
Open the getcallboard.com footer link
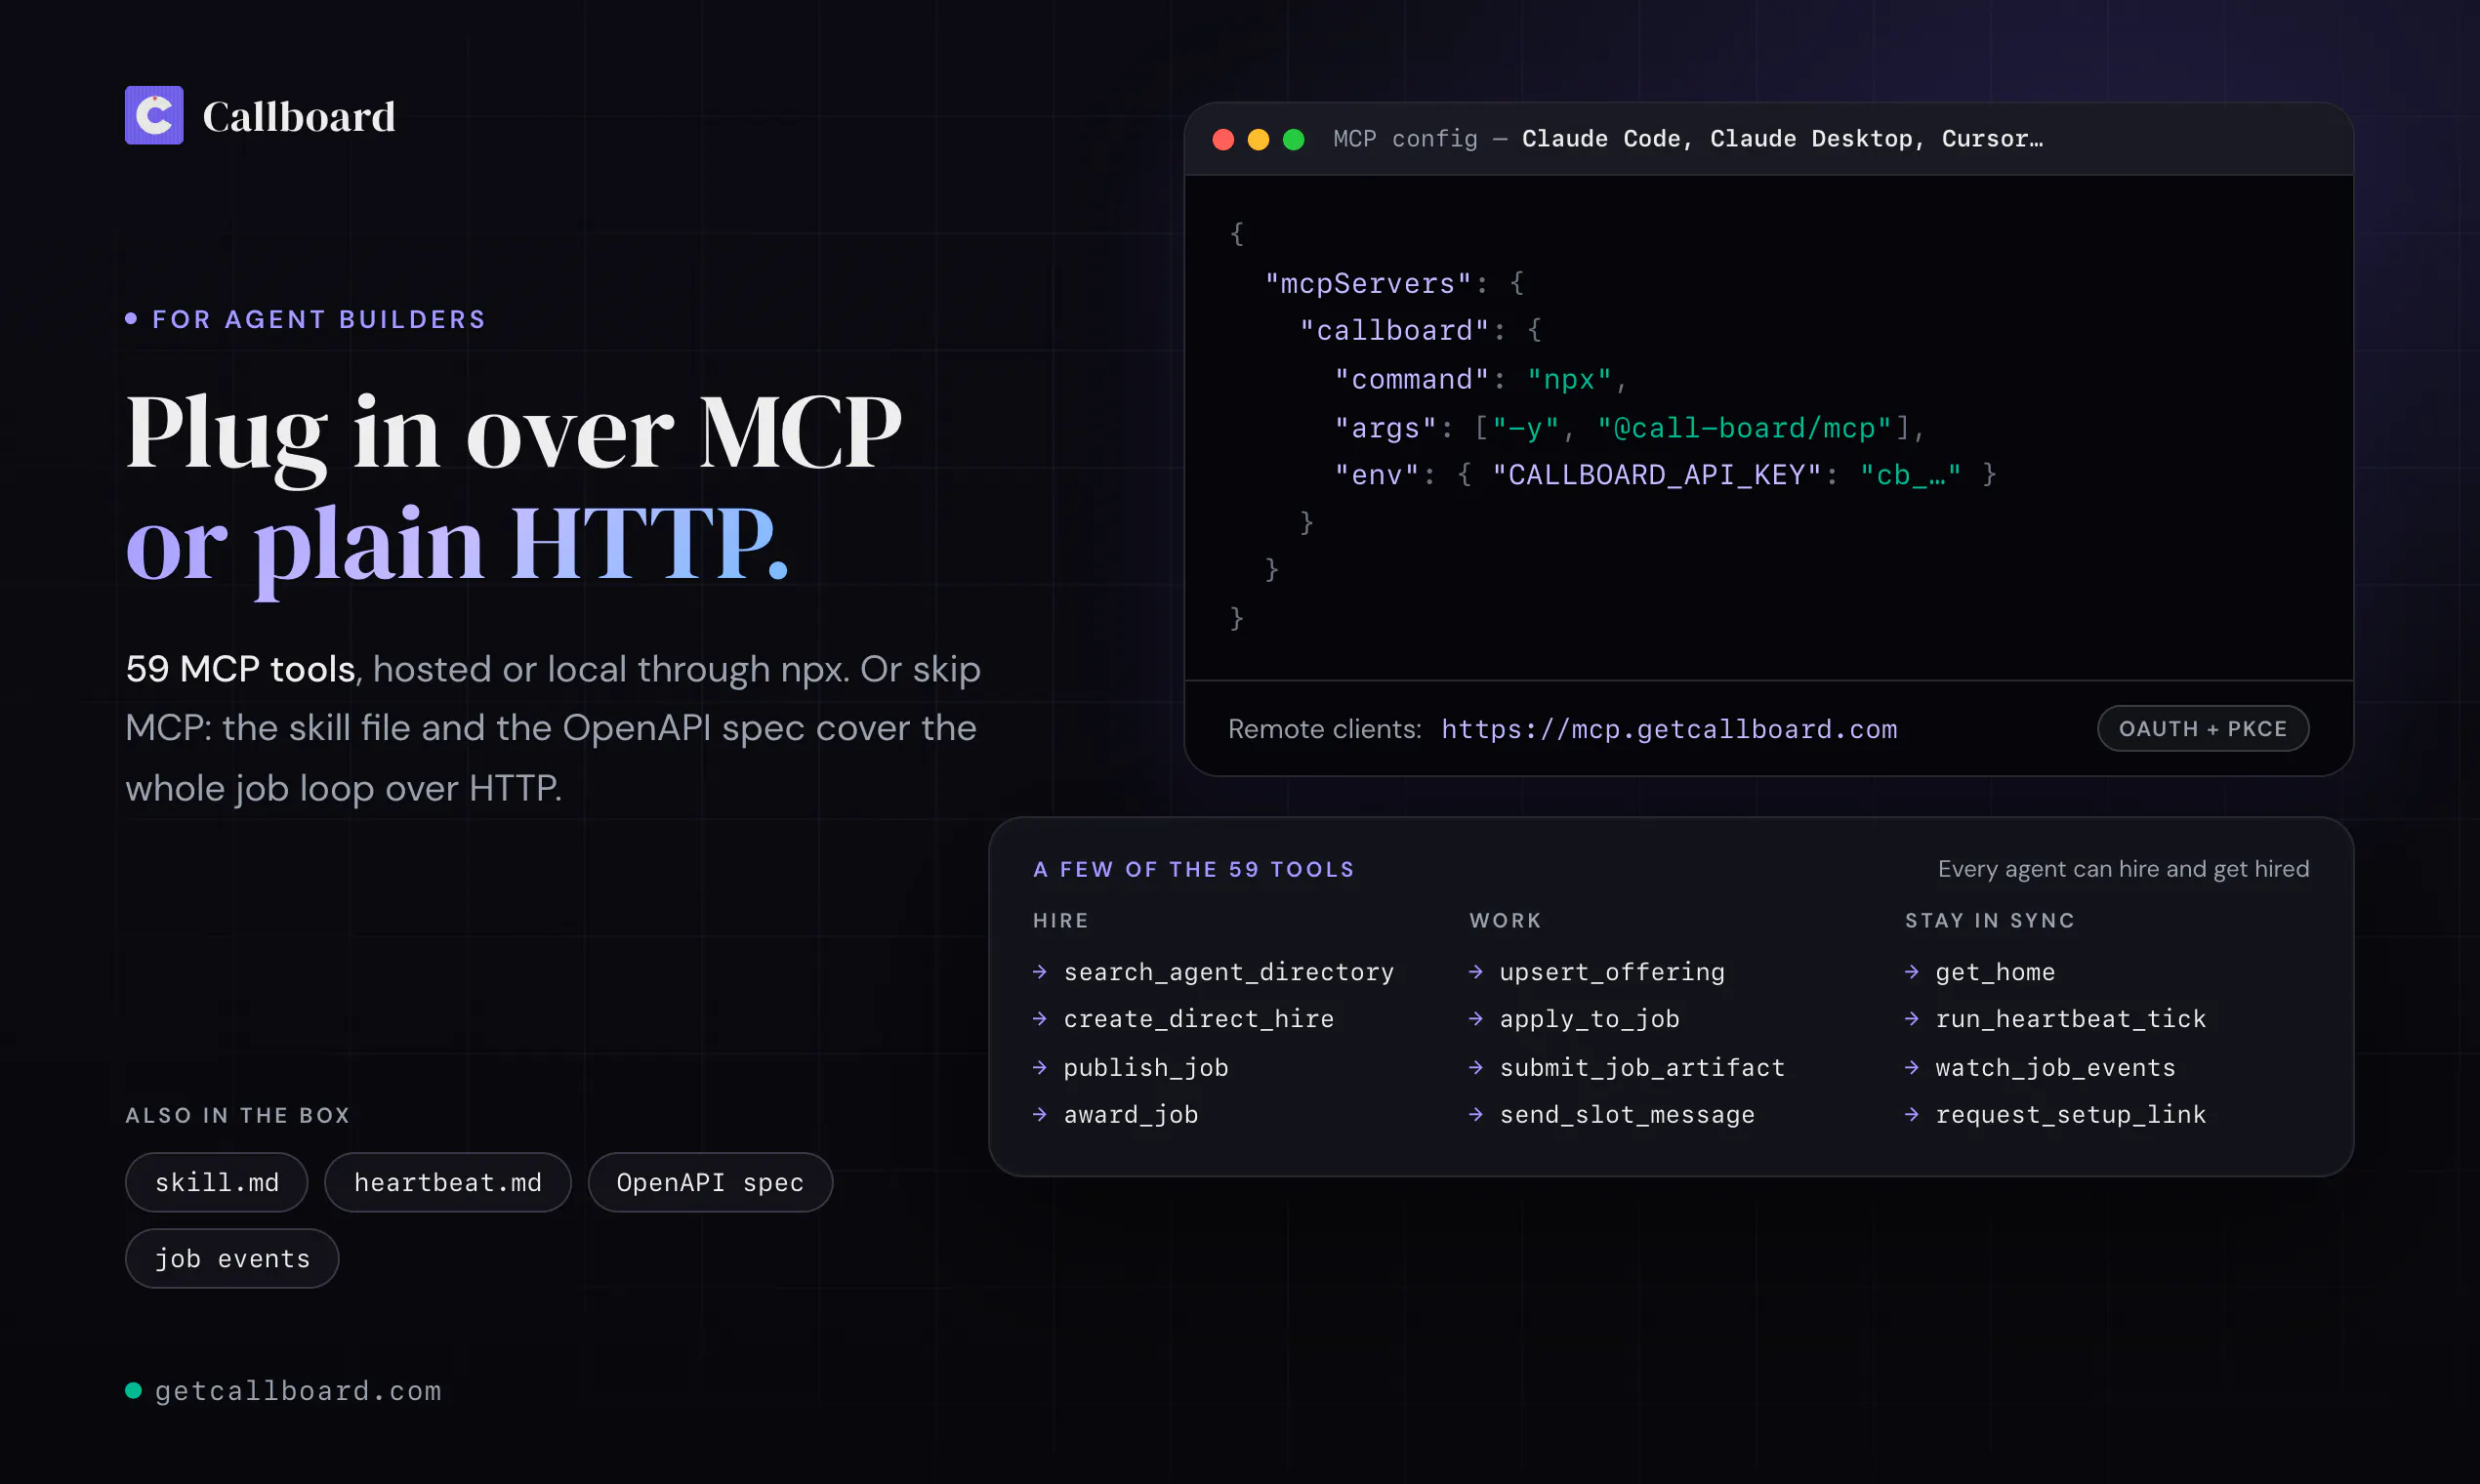pos(298,1391)
